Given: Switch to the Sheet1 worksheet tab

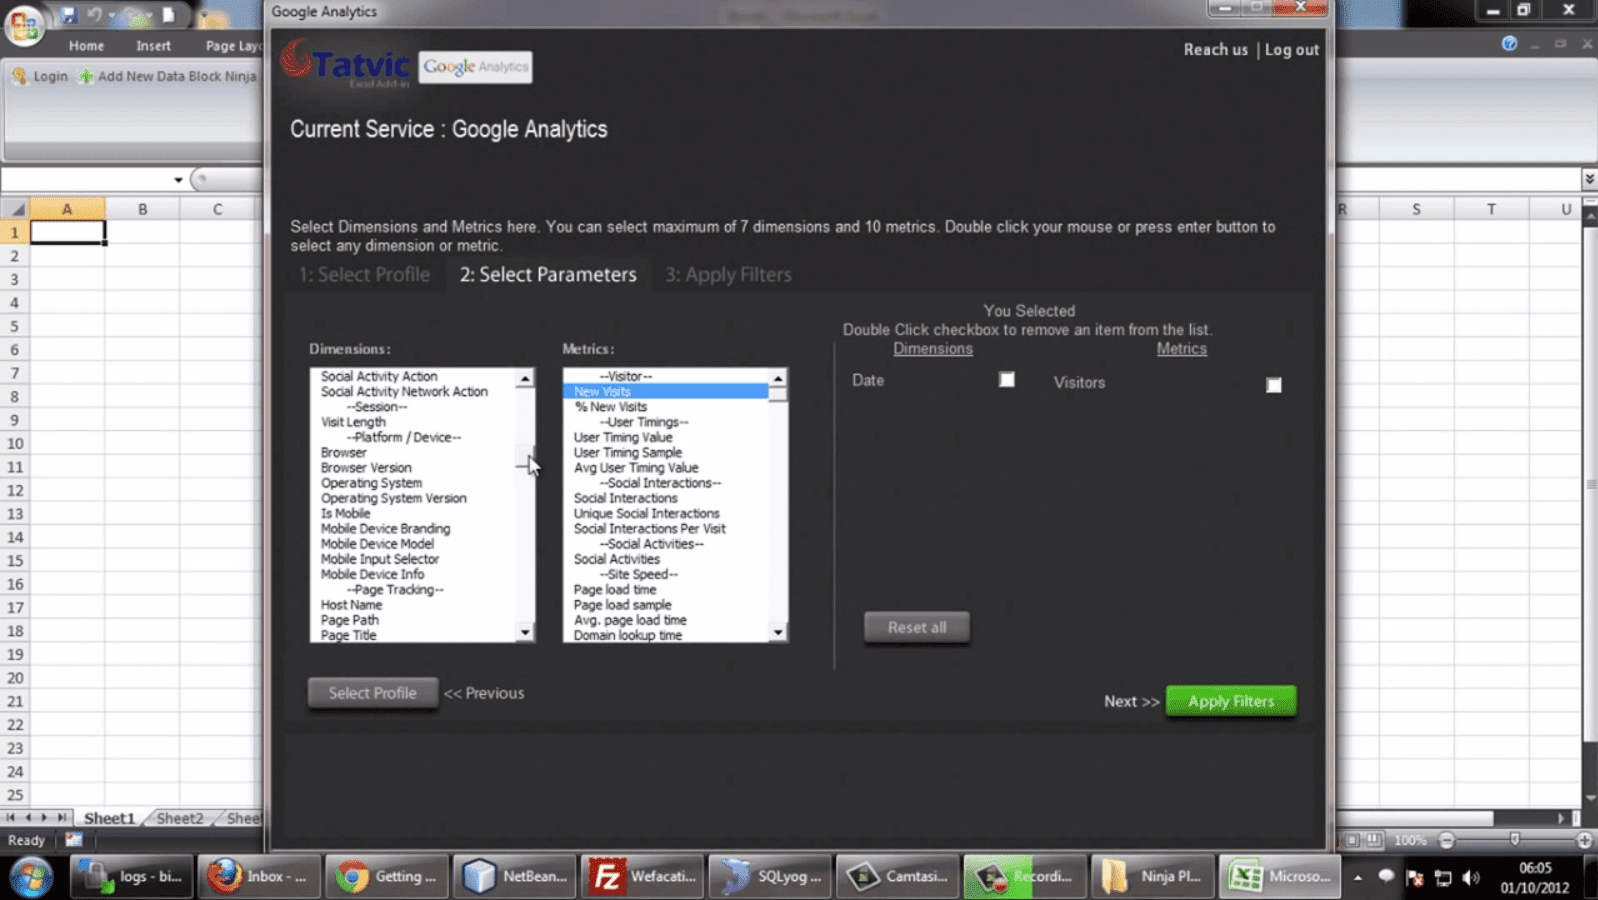Looking at the screenshot, I should point(109,818).
